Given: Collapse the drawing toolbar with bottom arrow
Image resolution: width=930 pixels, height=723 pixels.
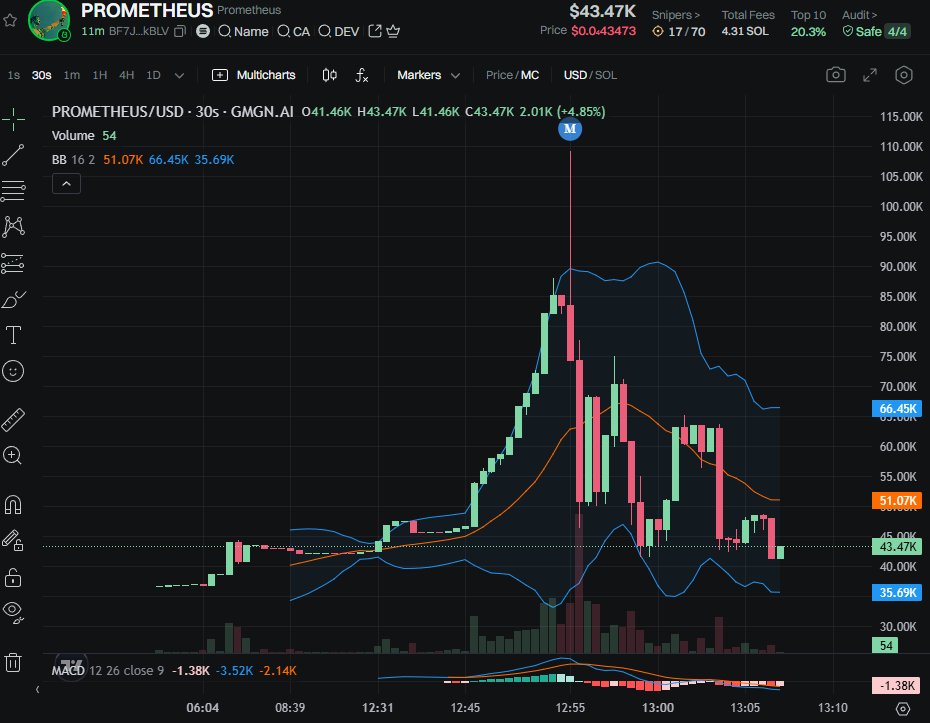Looking at the screenshot, I should click(37, 689).
